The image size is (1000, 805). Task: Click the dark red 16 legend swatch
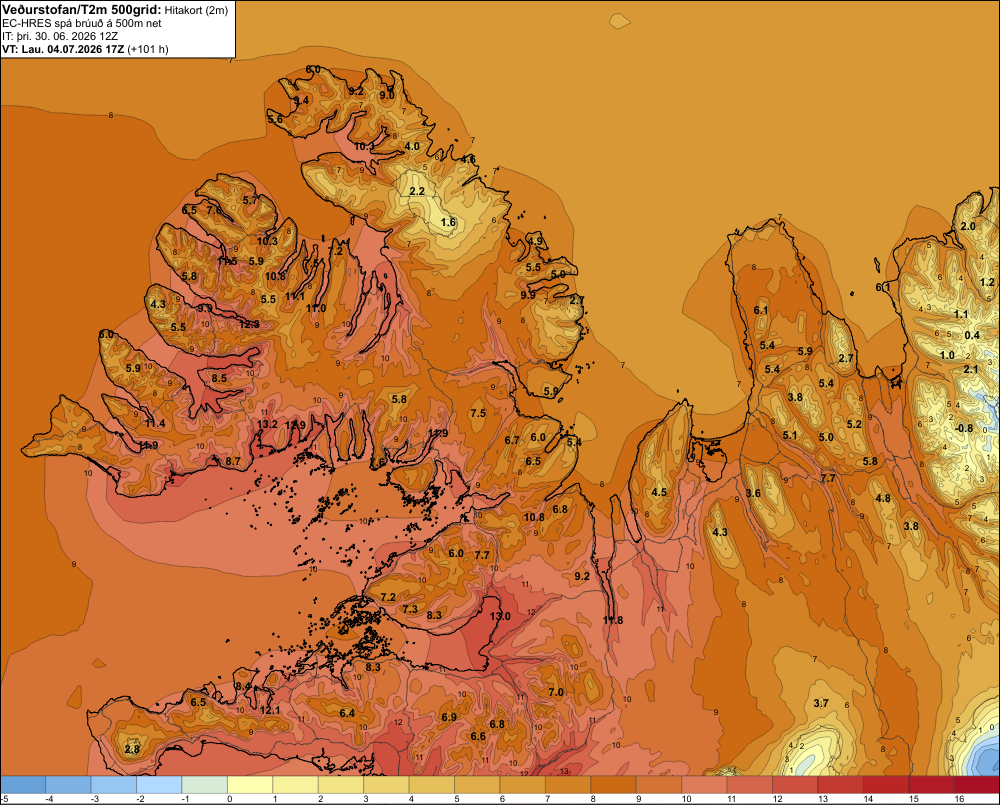point(976,785)
